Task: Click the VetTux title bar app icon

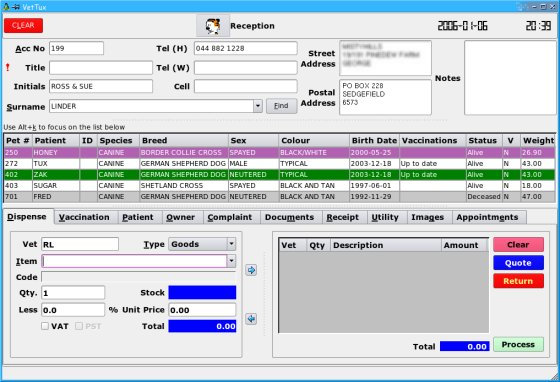Action: point(6,6)
